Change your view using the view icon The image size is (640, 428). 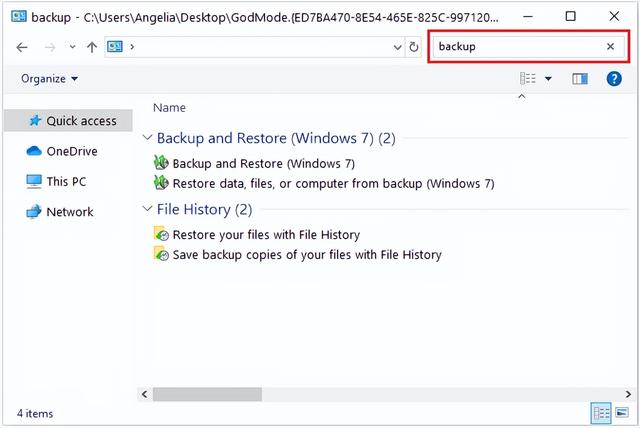[528, 78]
